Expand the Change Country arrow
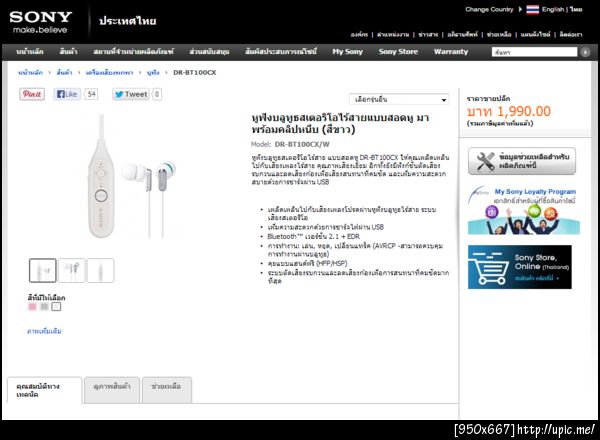The width and height of the screenshot is (600, 440). point(520,9)
